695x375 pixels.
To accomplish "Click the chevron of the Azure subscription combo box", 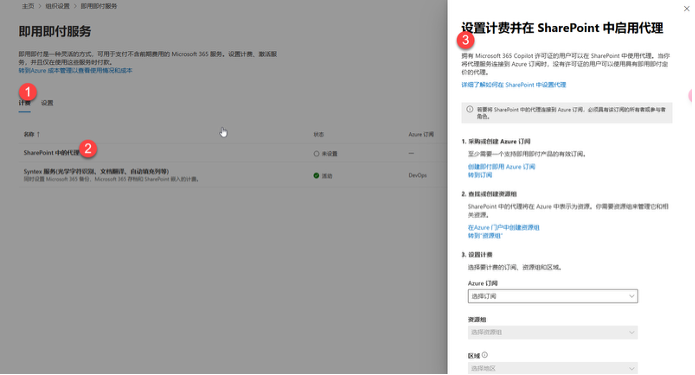I will pyautogui.click(x=631, y=296).
